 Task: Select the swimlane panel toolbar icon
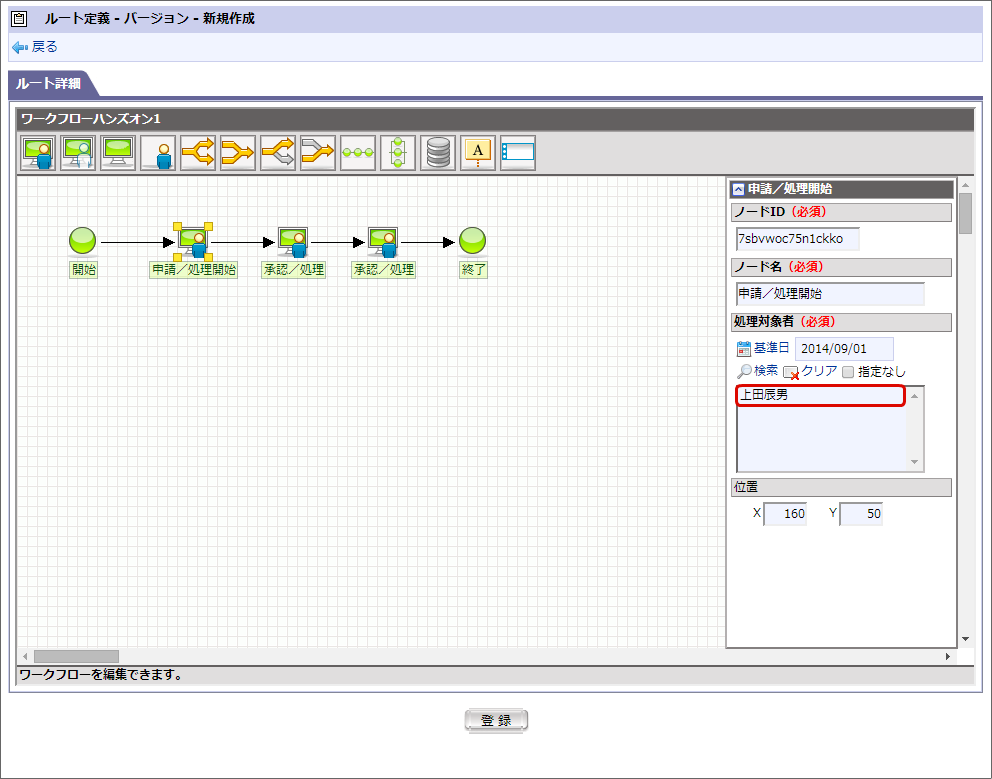coord(518,153)
